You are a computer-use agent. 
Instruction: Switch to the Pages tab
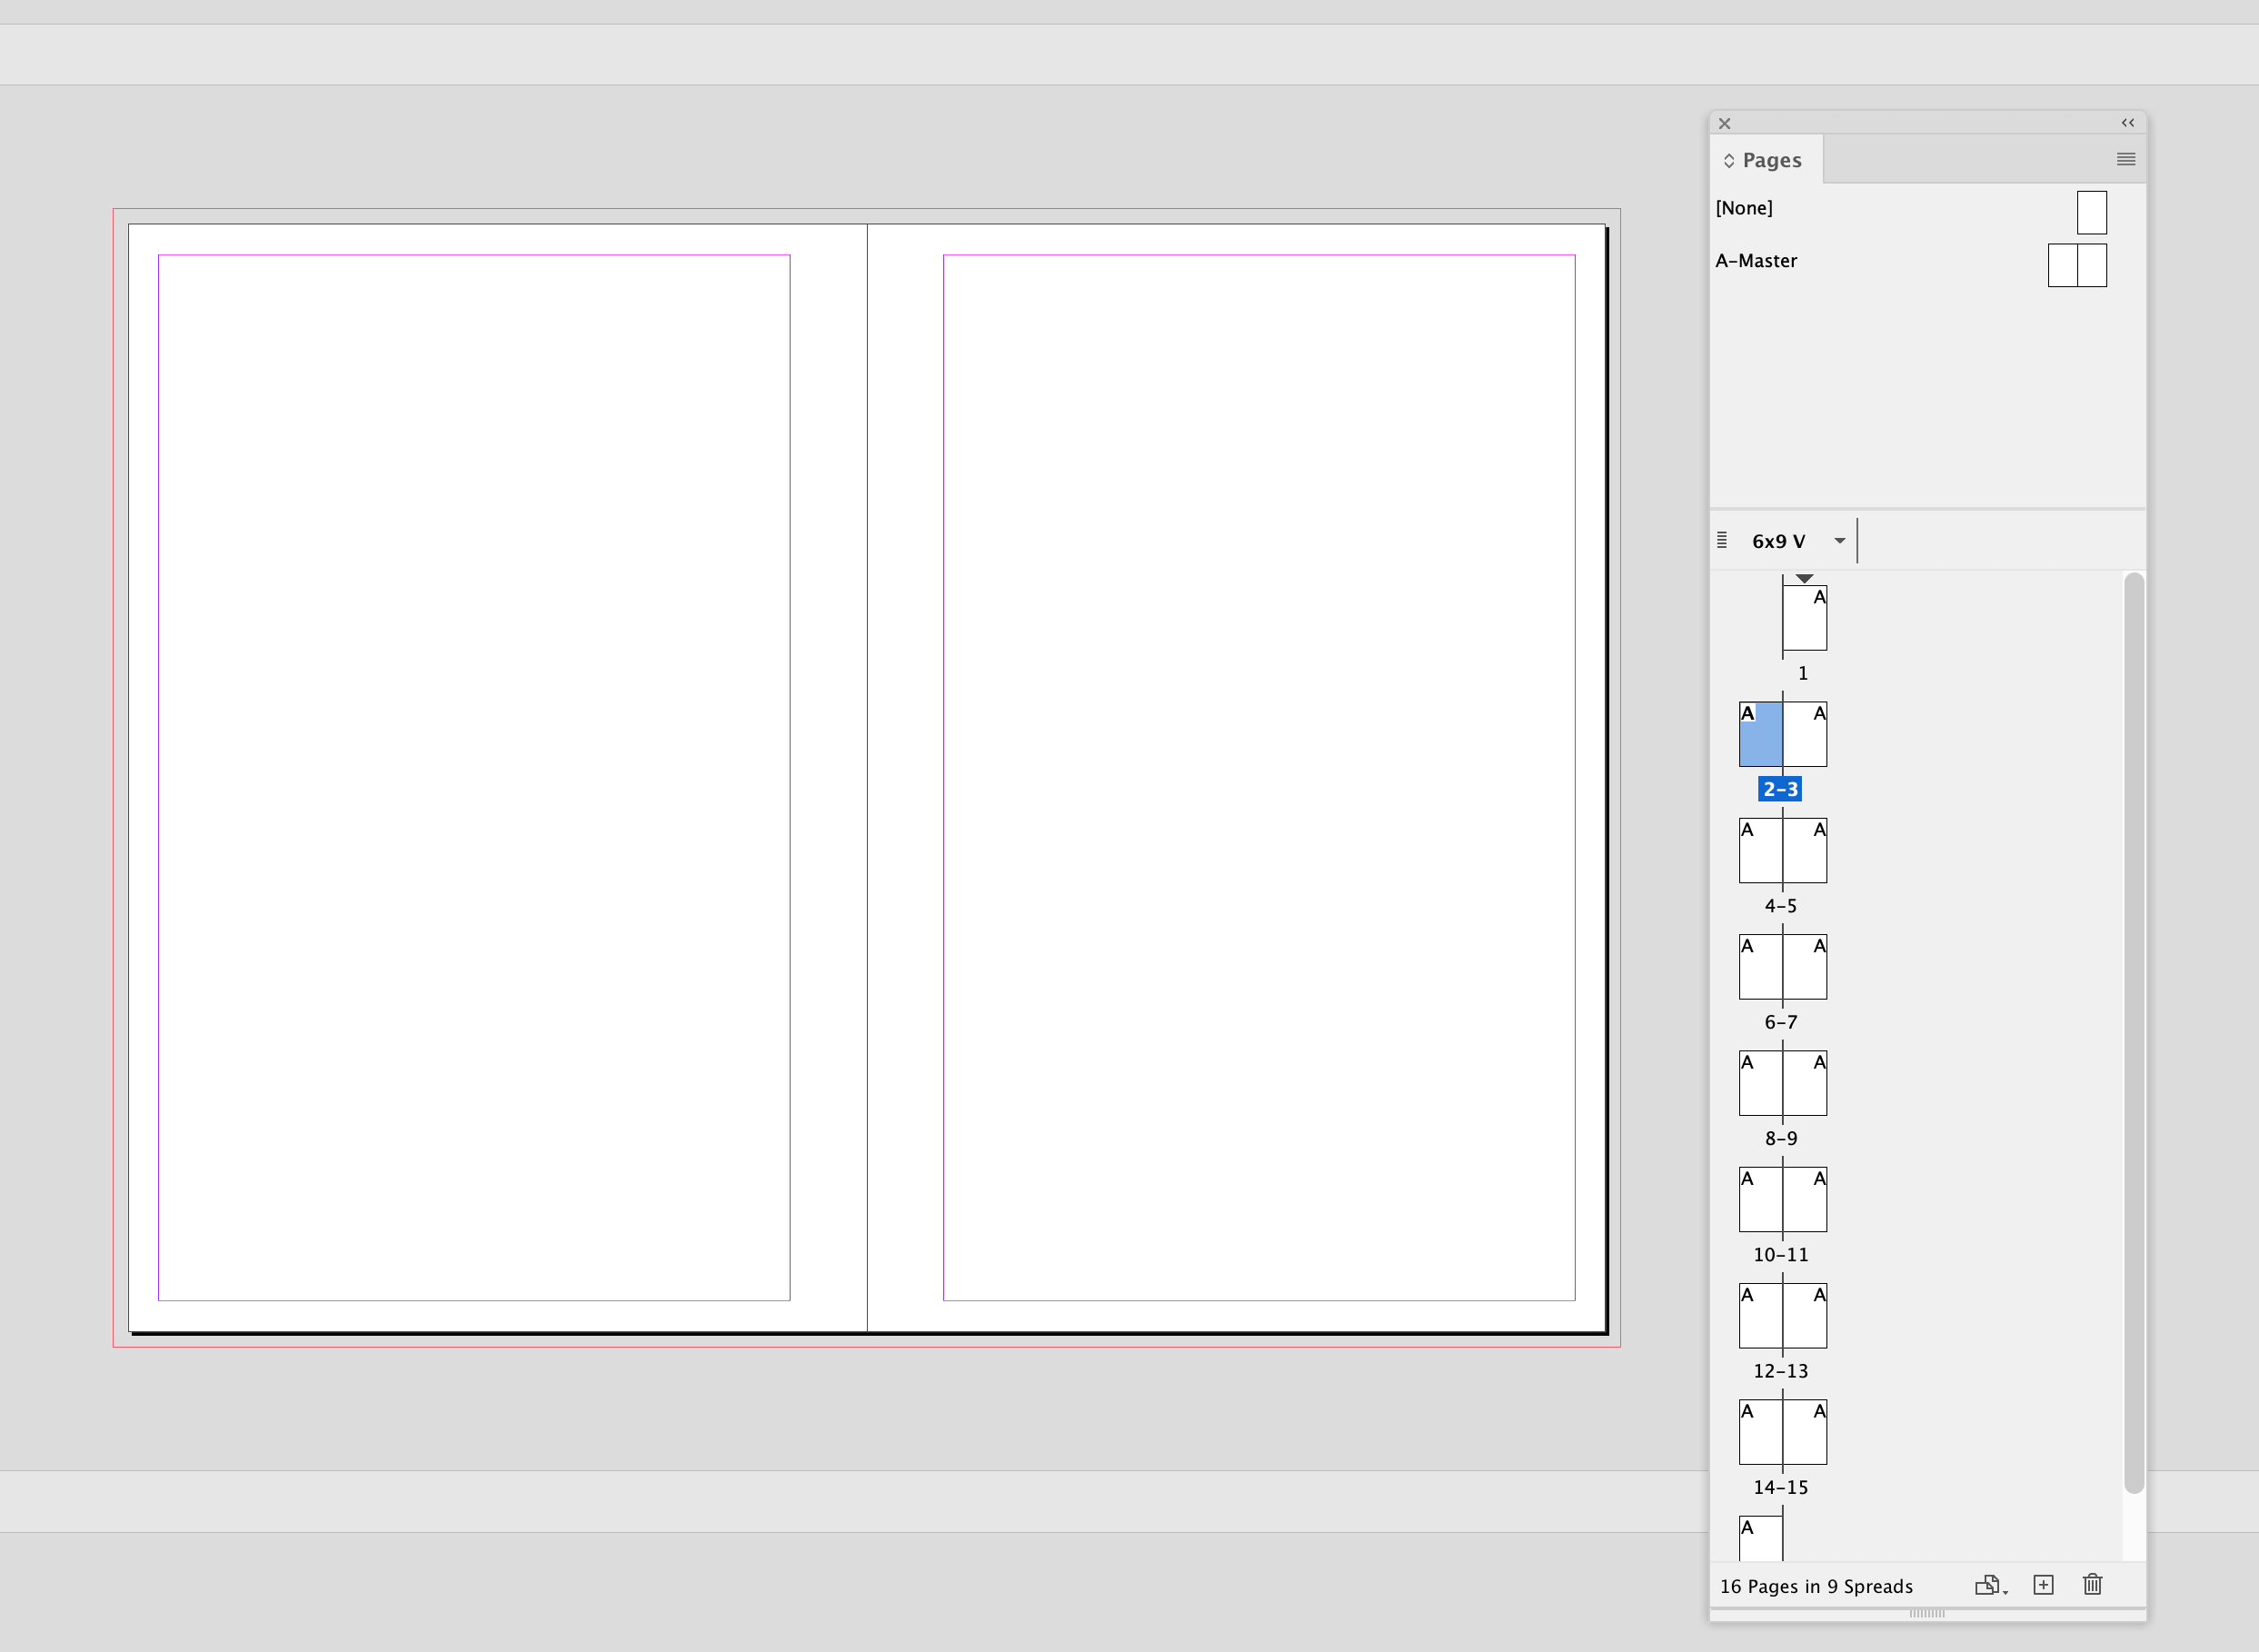point(1771,159)
